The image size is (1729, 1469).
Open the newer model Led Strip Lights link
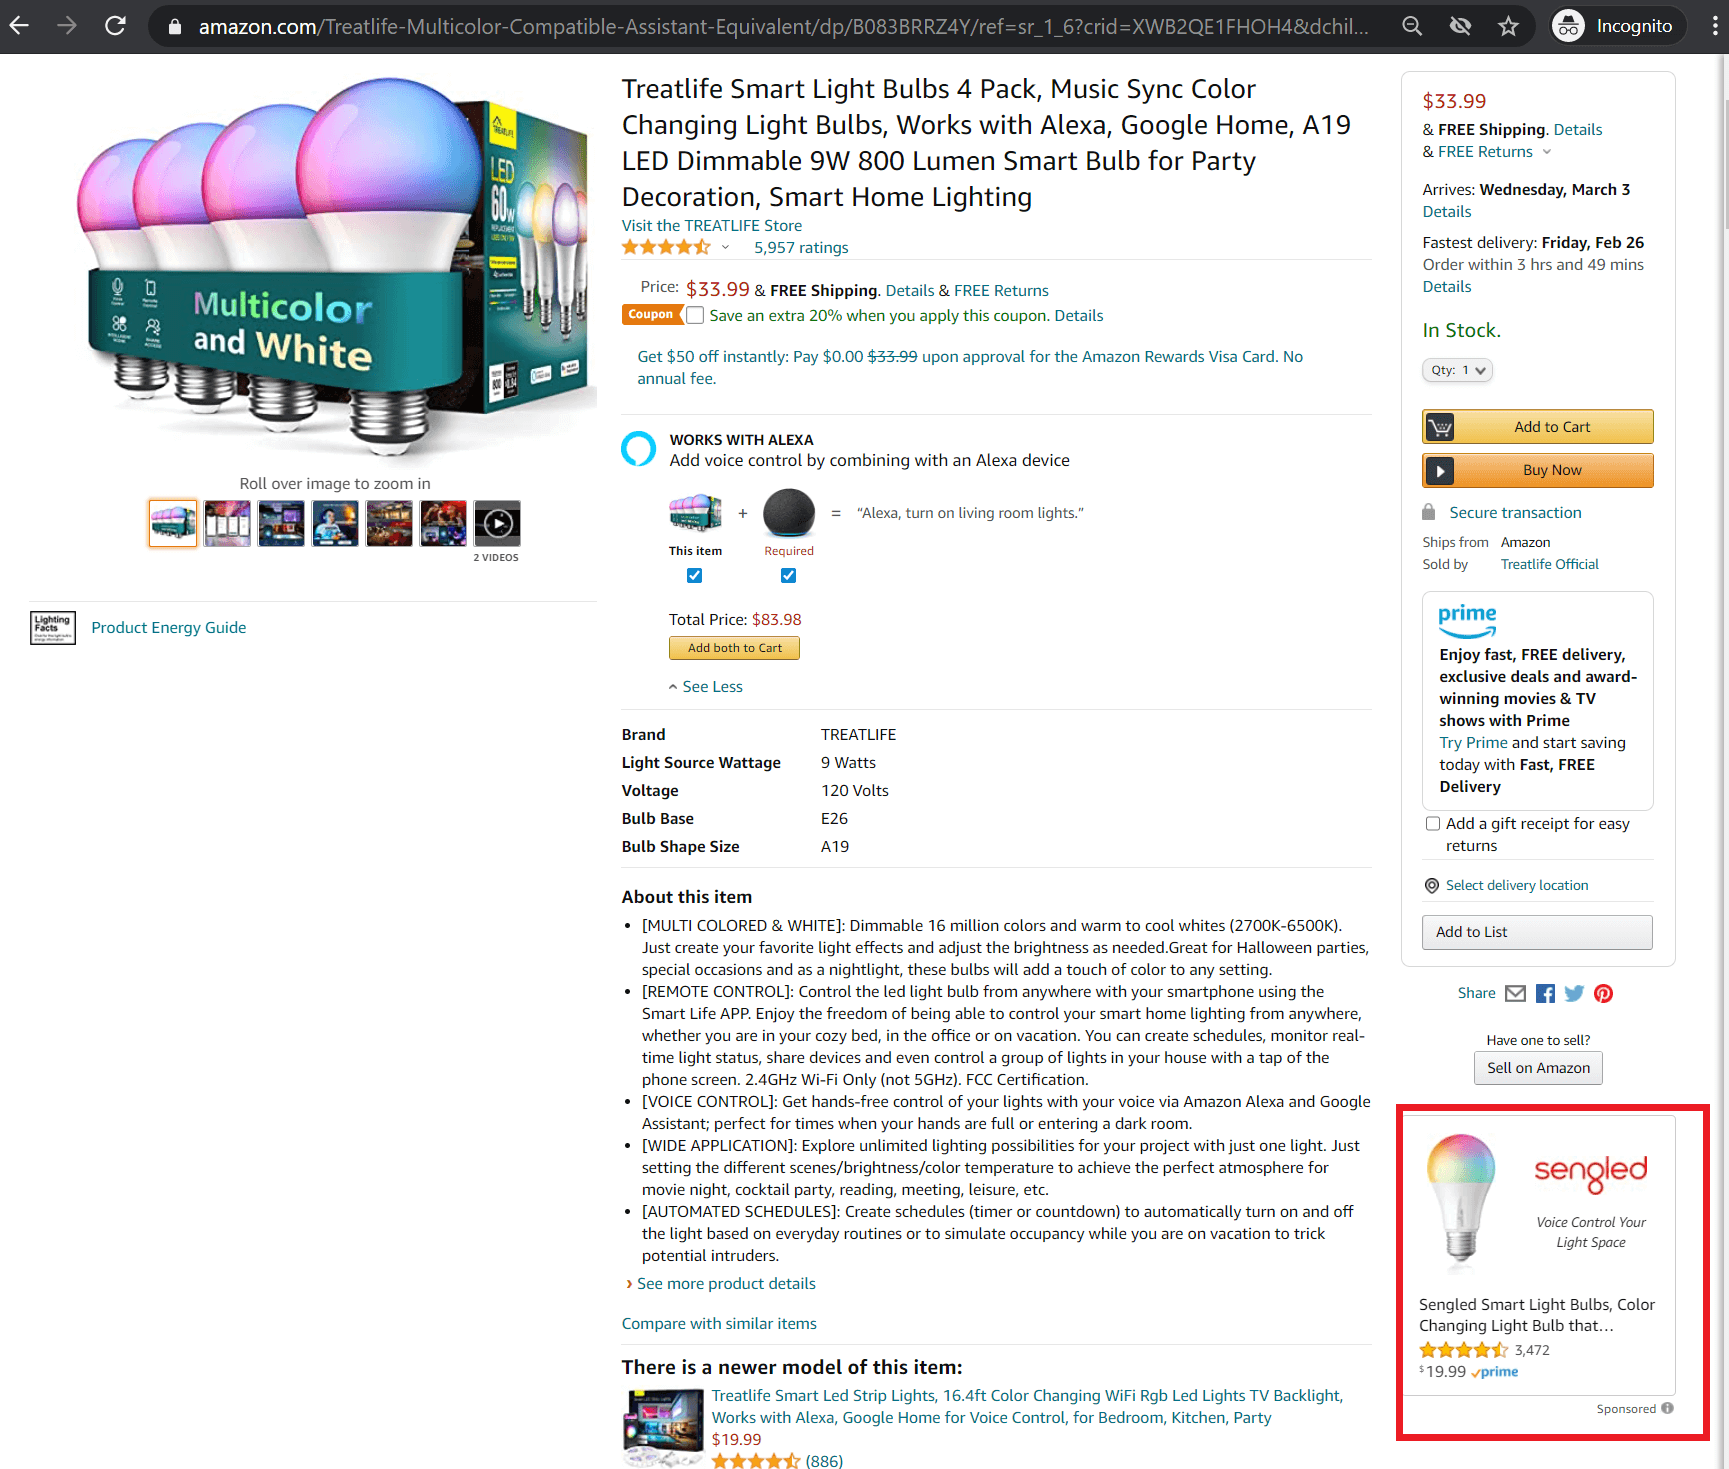click(x=1027, y=1407)
